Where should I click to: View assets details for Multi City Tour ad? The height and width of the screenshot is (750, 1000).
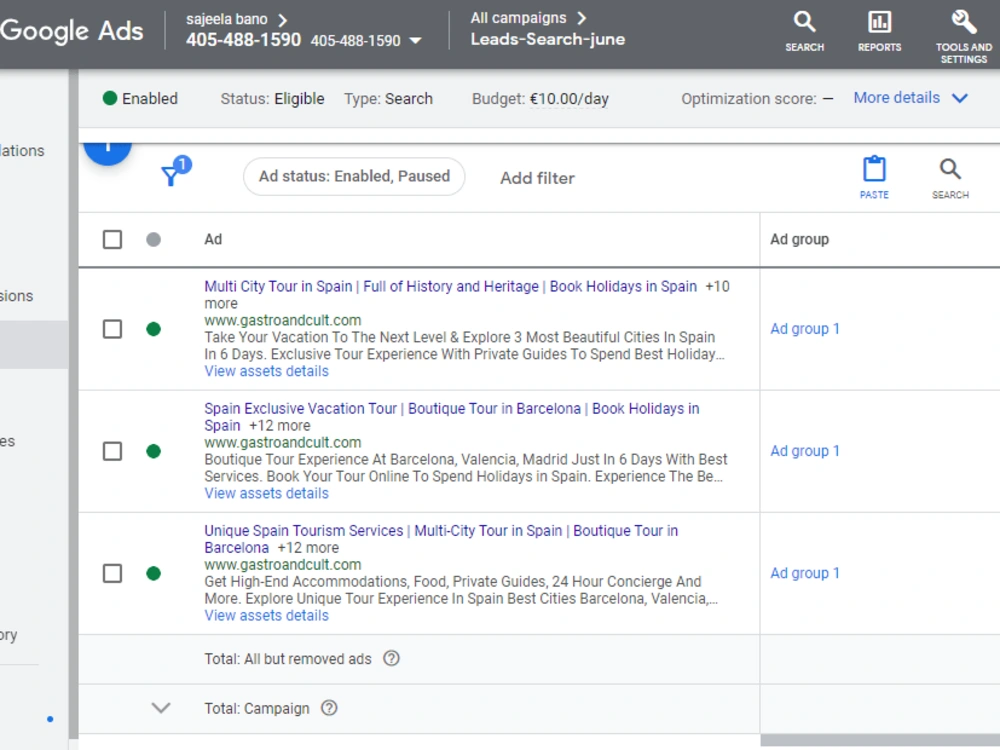tap(267, 371)
